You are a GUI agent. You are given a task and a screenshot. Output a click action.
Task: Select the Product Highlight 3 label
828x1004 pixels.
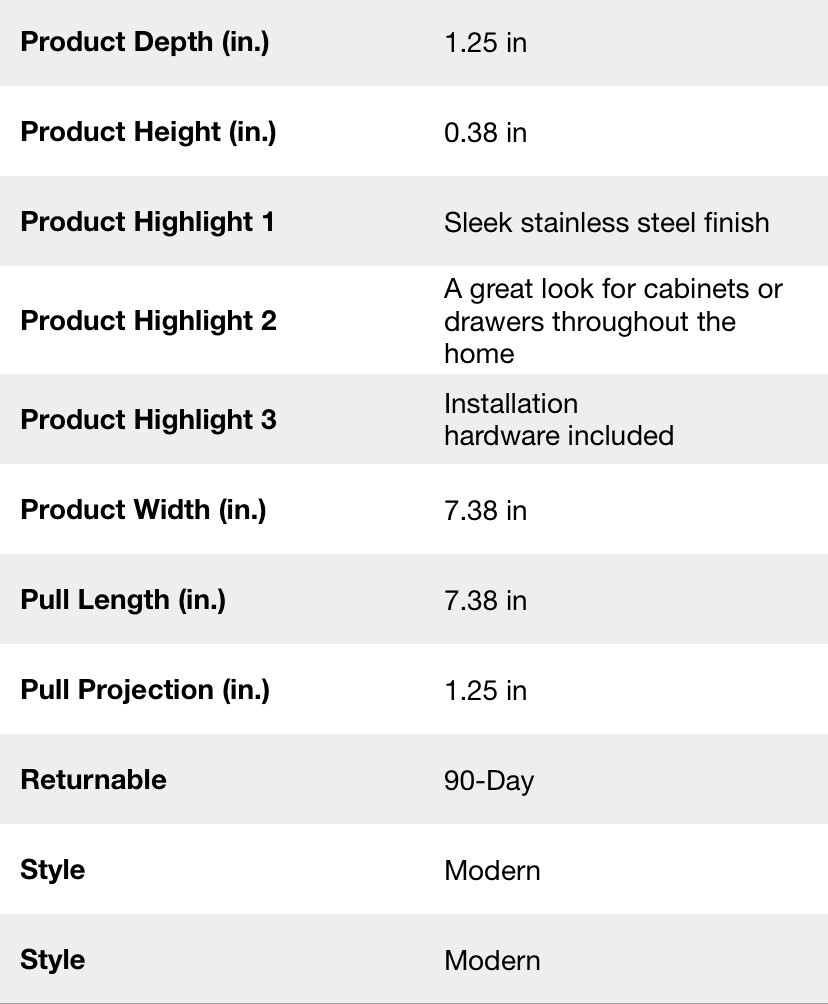click(x=149, y=419)
